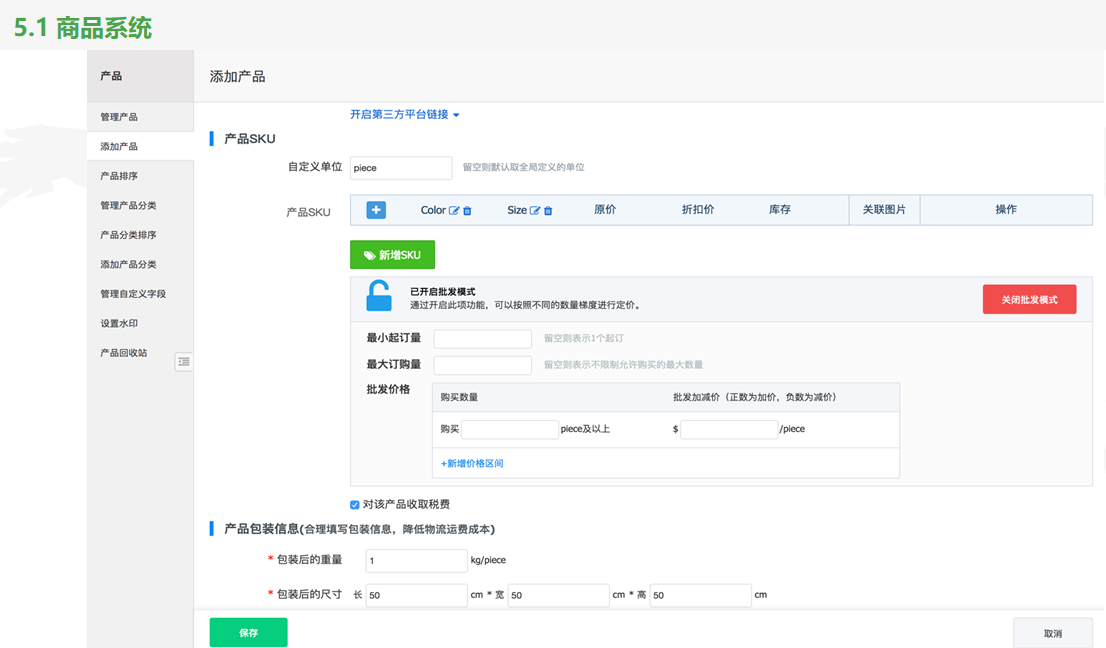
Task: Edit the Size attribute pencil icon
Action: (535, 211)
